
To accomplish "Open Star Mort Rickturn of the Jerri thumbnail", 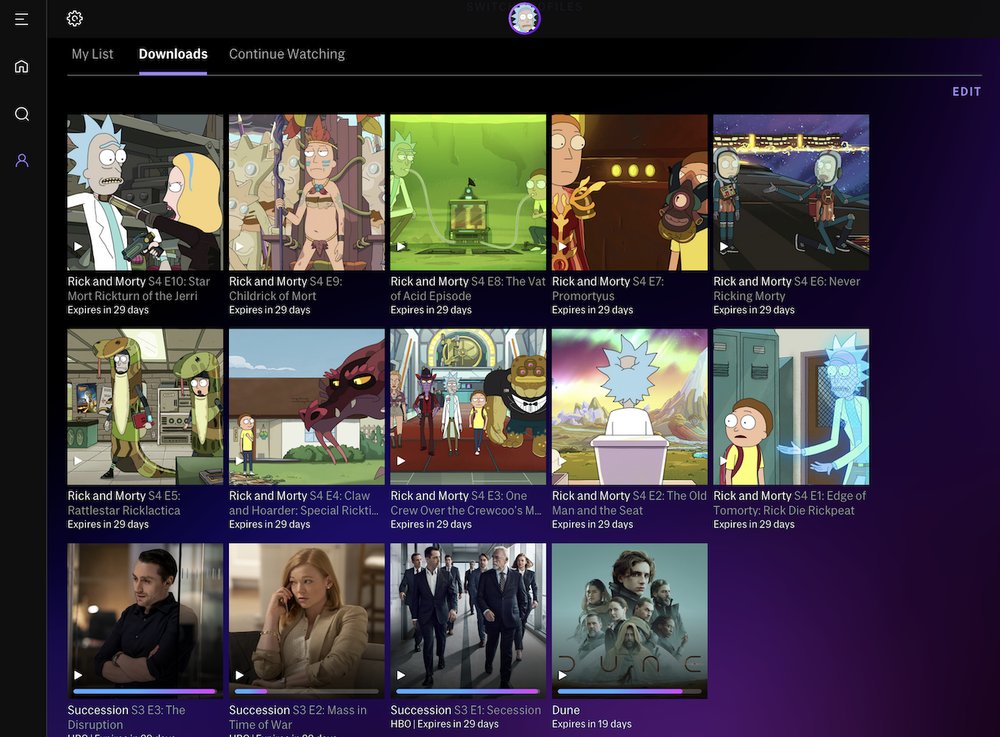I will (145, 193).
